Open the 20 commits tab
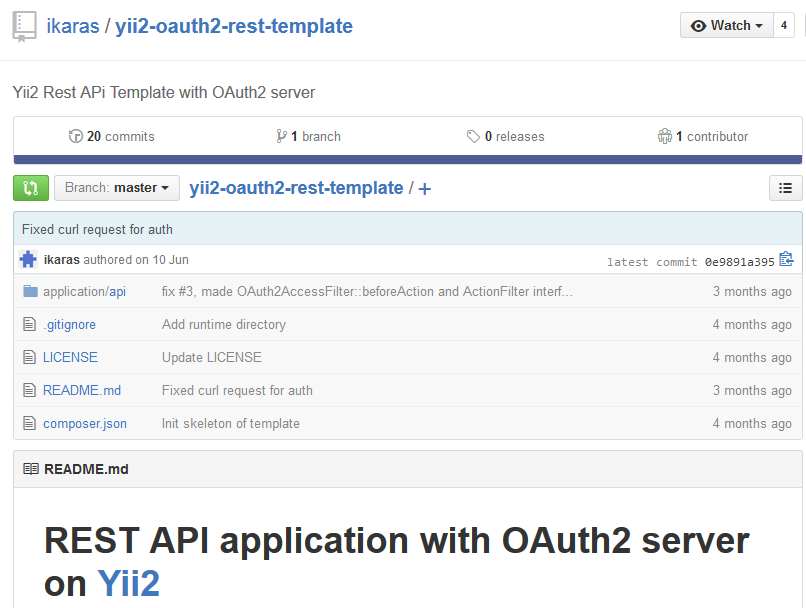 pos(111,137)
